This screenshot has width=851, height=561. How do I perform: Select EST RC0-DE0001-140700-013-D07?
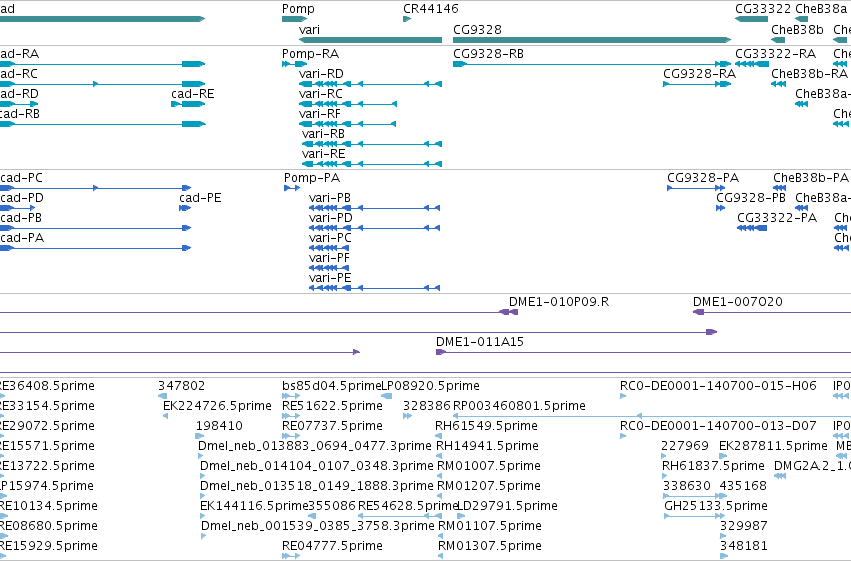click(718, 426)
